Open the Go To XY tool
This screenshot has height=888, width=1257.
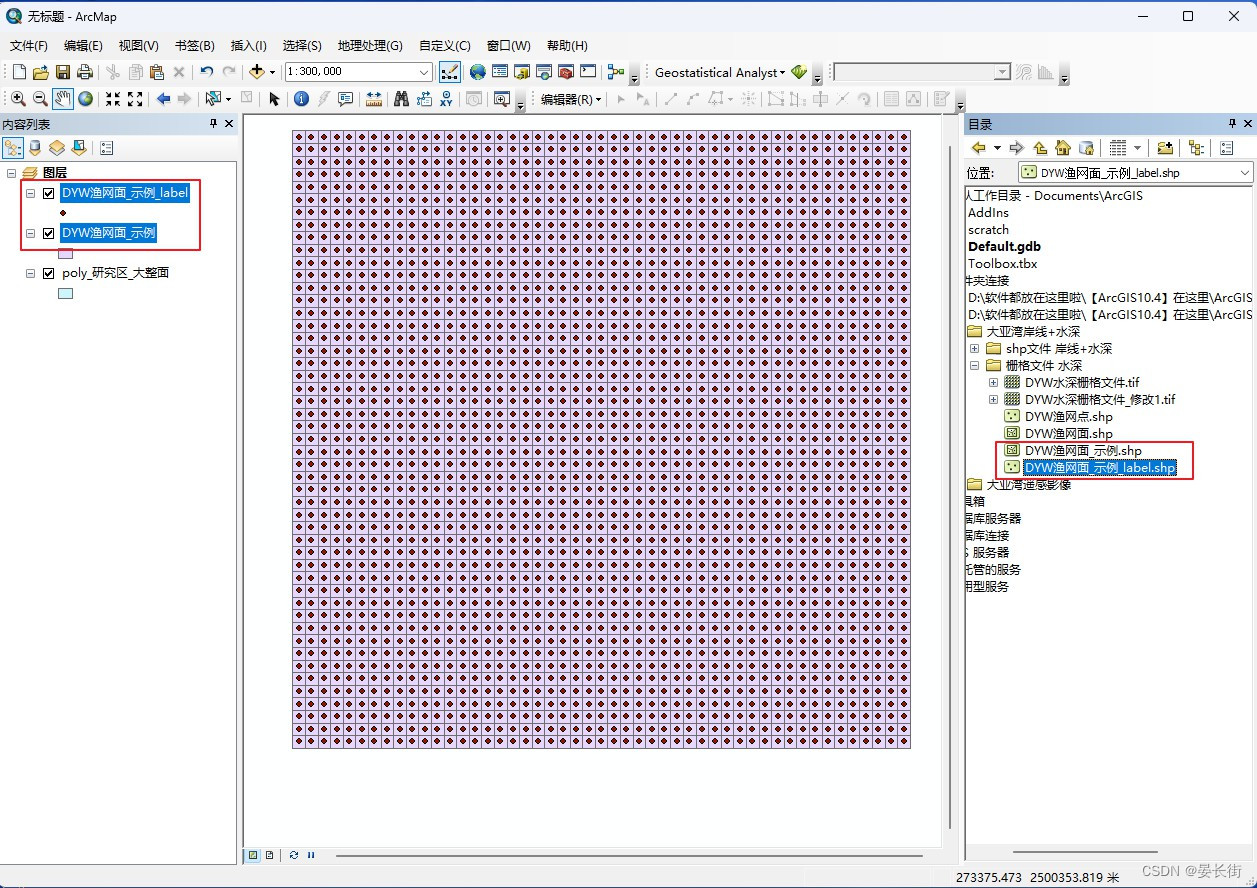(x=446, y=99)
